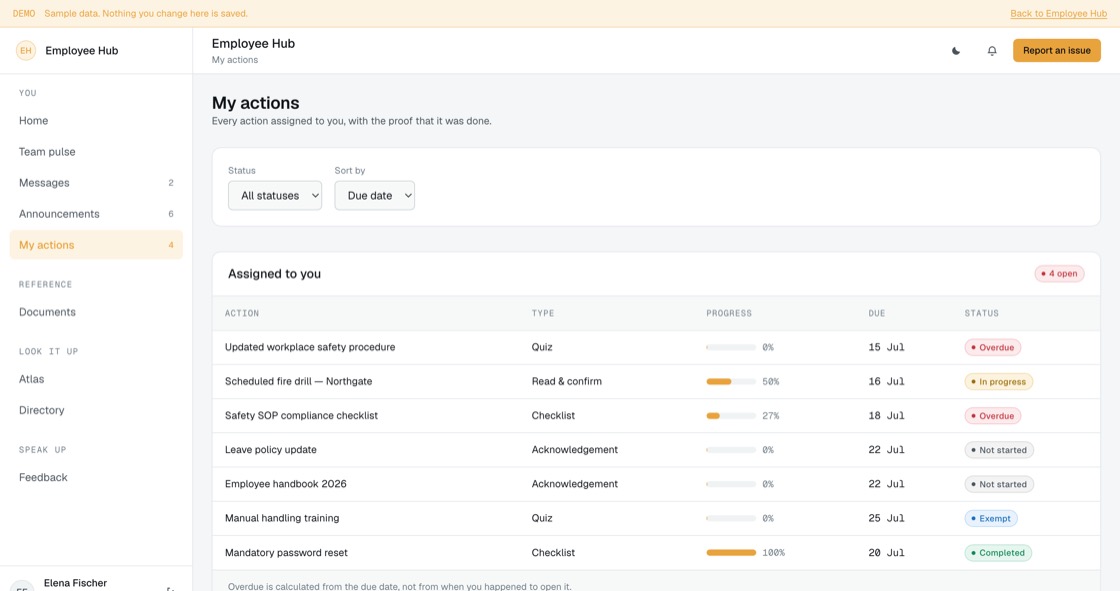Click progress bar showing 27%
This screenshot has width=1120, height=591.
click(731, 416)
